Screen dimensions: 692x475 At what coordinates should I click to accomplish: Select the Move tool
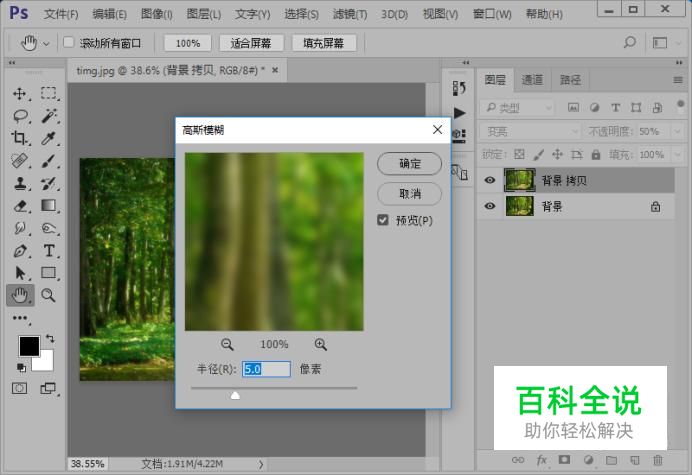pos(19,94)
